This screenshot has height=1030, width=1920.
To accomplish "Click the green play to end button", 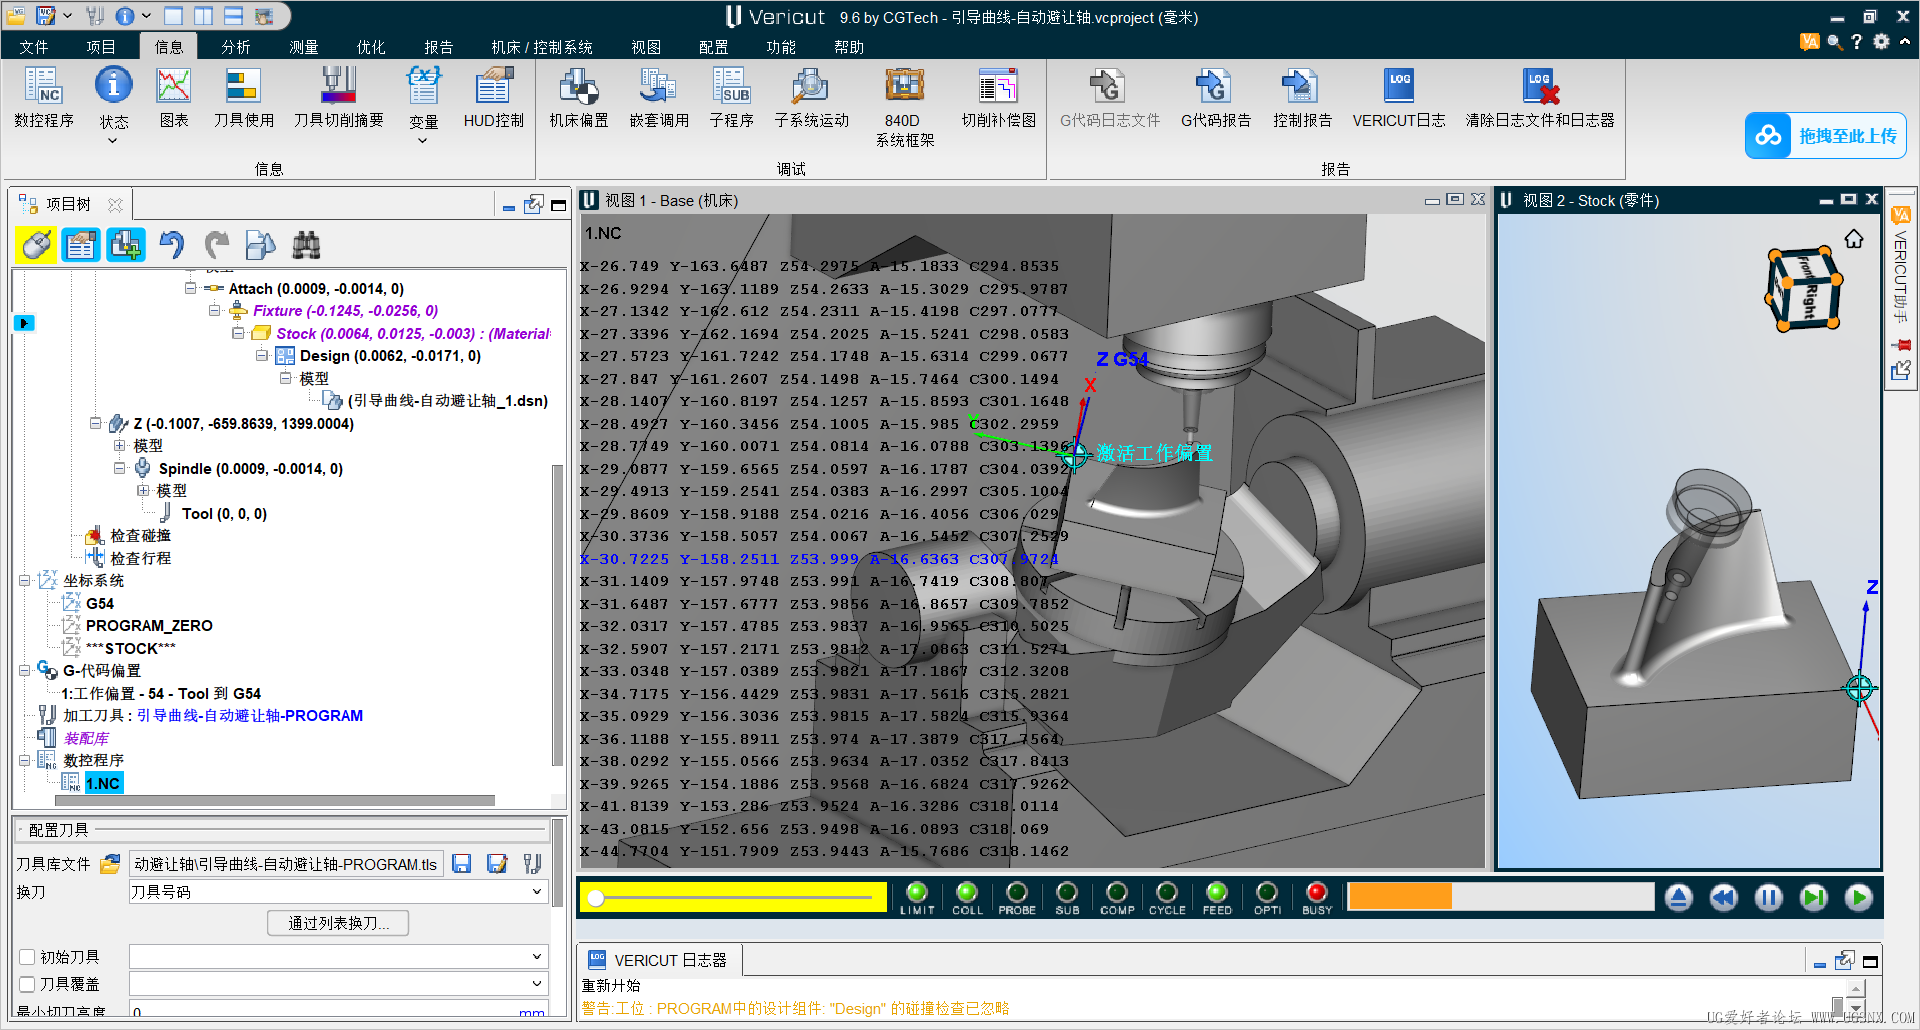I will tap(1859, 898).
